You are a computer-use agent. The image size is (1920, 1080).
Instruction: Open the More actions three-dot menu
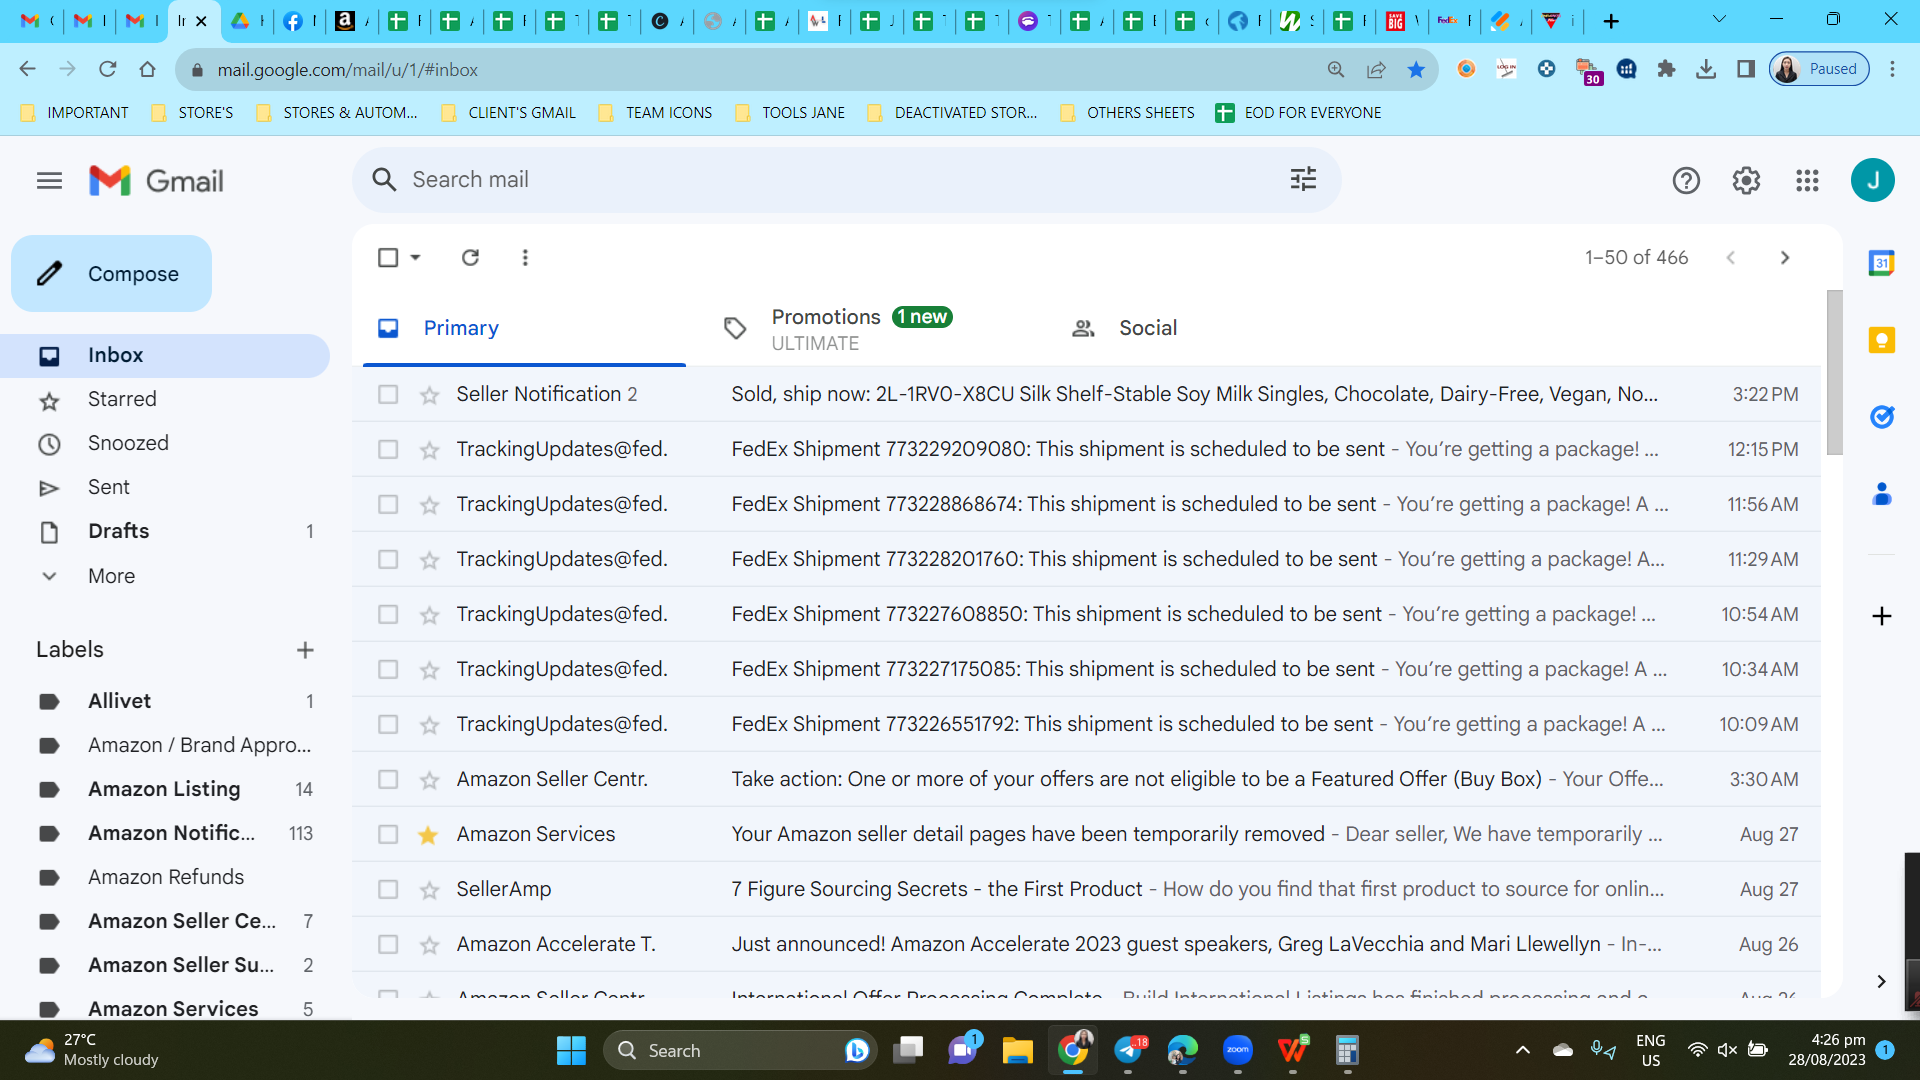tap(525, 258)
